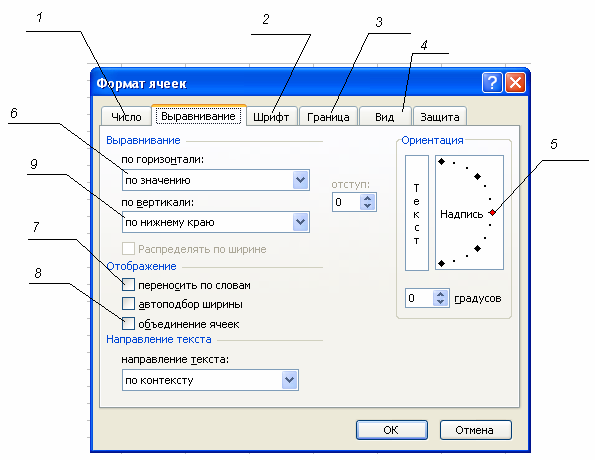Decrease градусов value with down arrow
This screenshot has width=595, height=460.
pyautogui.click(x=440, y=302)
